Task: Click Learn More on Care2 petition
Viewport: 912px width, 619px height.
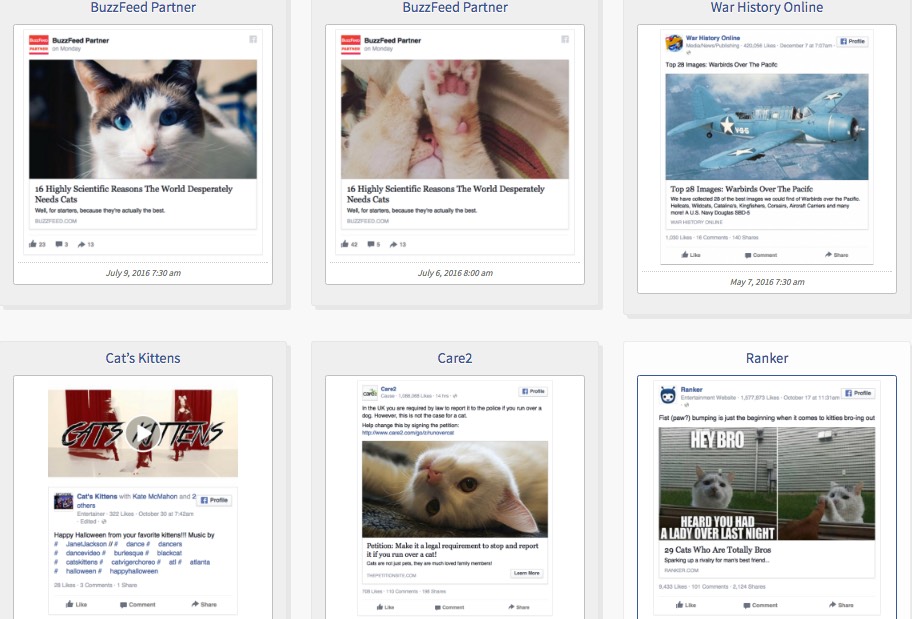Action: coord(527,573)
